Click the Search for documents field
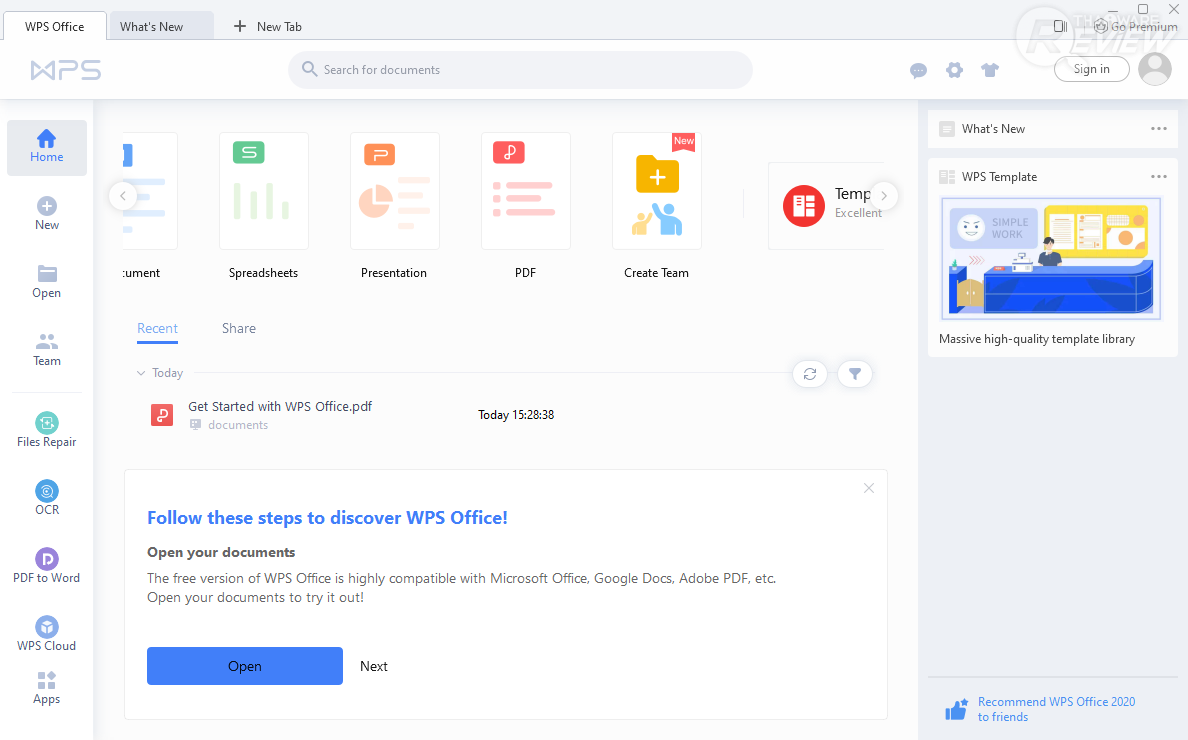1188x740 pixels. [x=521, y=70]
